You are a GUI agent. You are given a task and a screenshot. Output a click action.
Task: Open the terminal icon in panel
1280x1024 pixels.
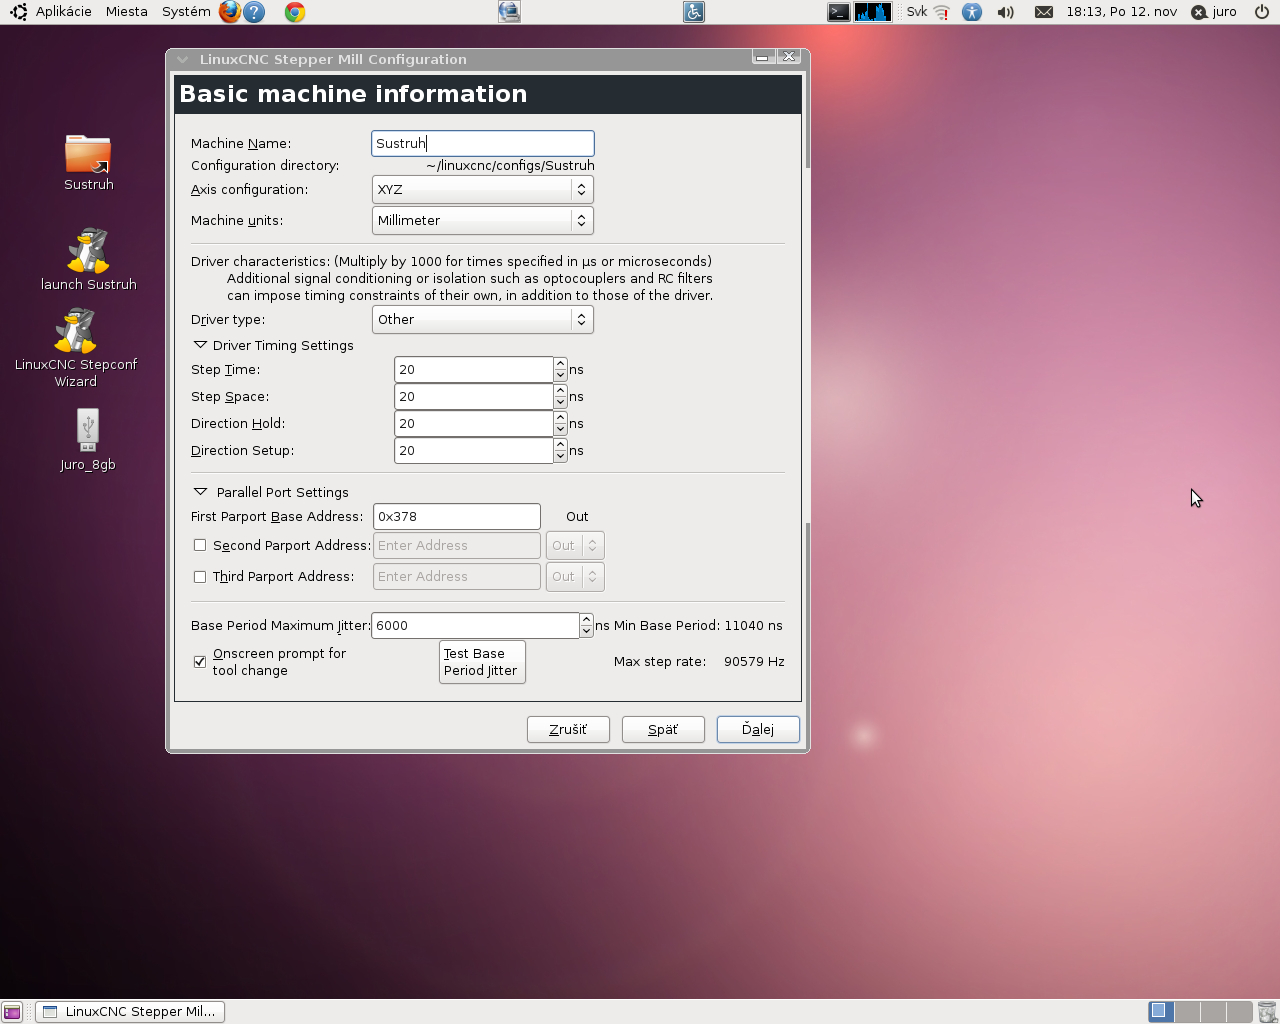pyautogui.click(x=838, y=12)
